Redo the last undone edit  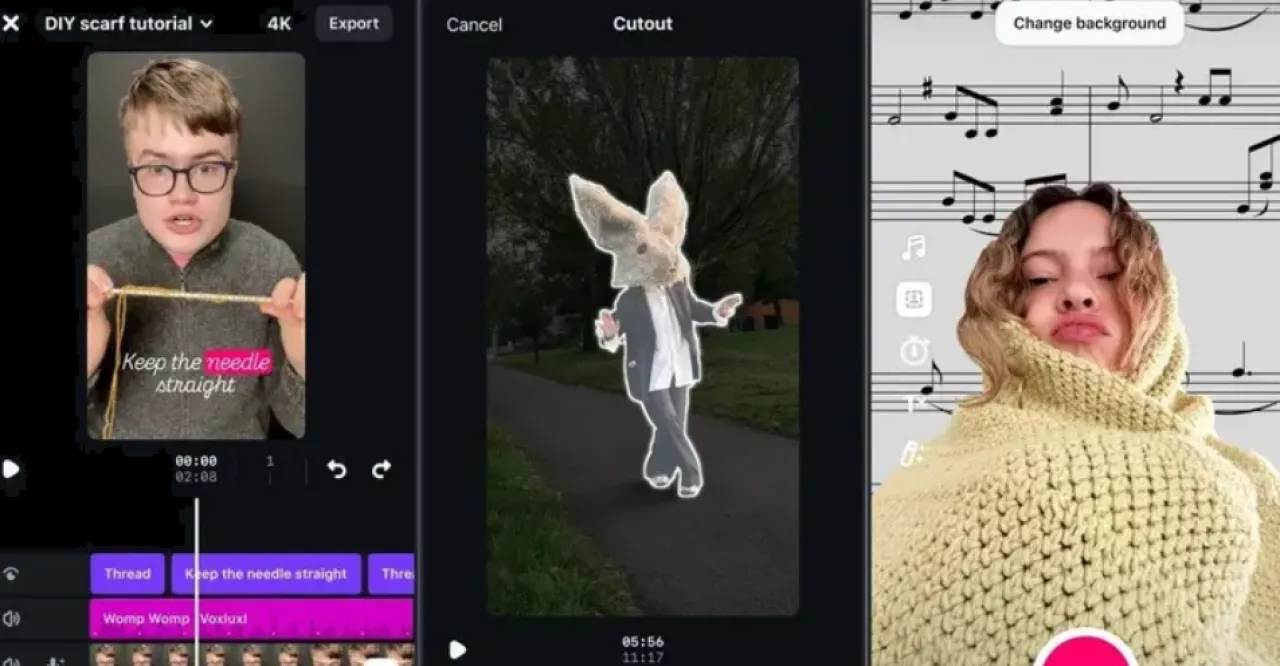(x=381, y=469)
